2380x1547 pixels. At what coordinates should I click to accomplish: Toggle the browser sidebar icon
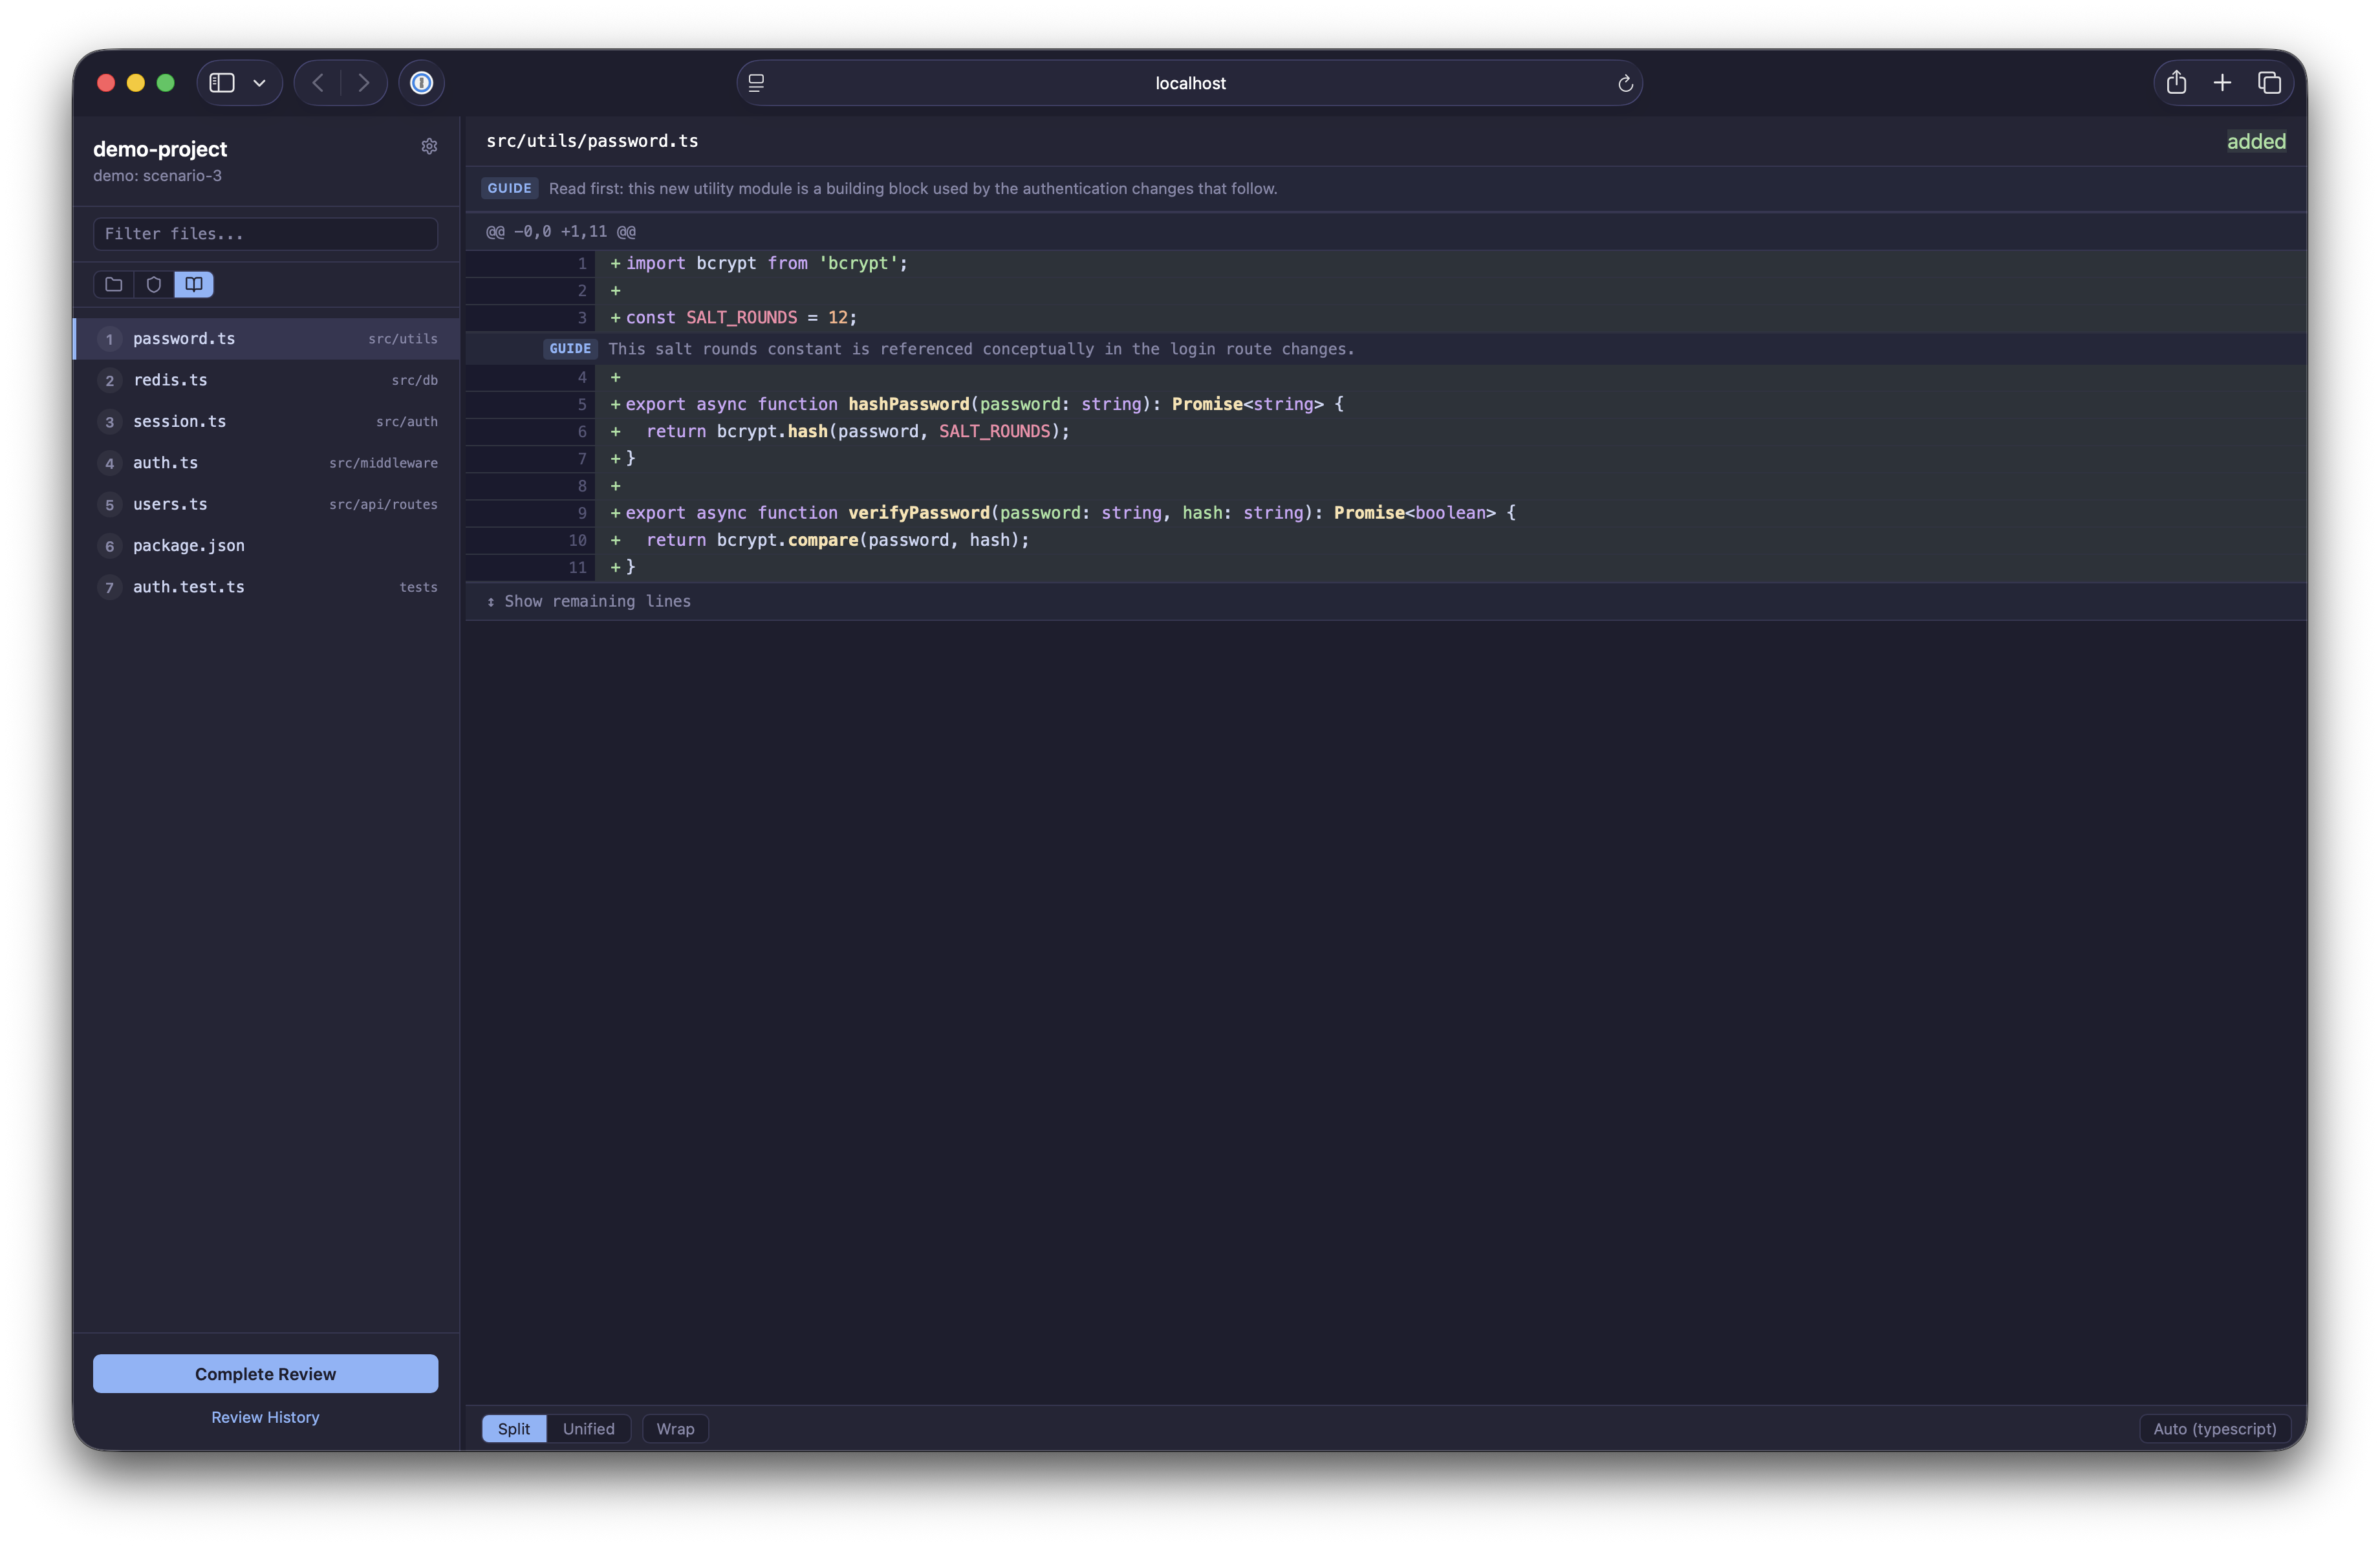tap(221, 82)
